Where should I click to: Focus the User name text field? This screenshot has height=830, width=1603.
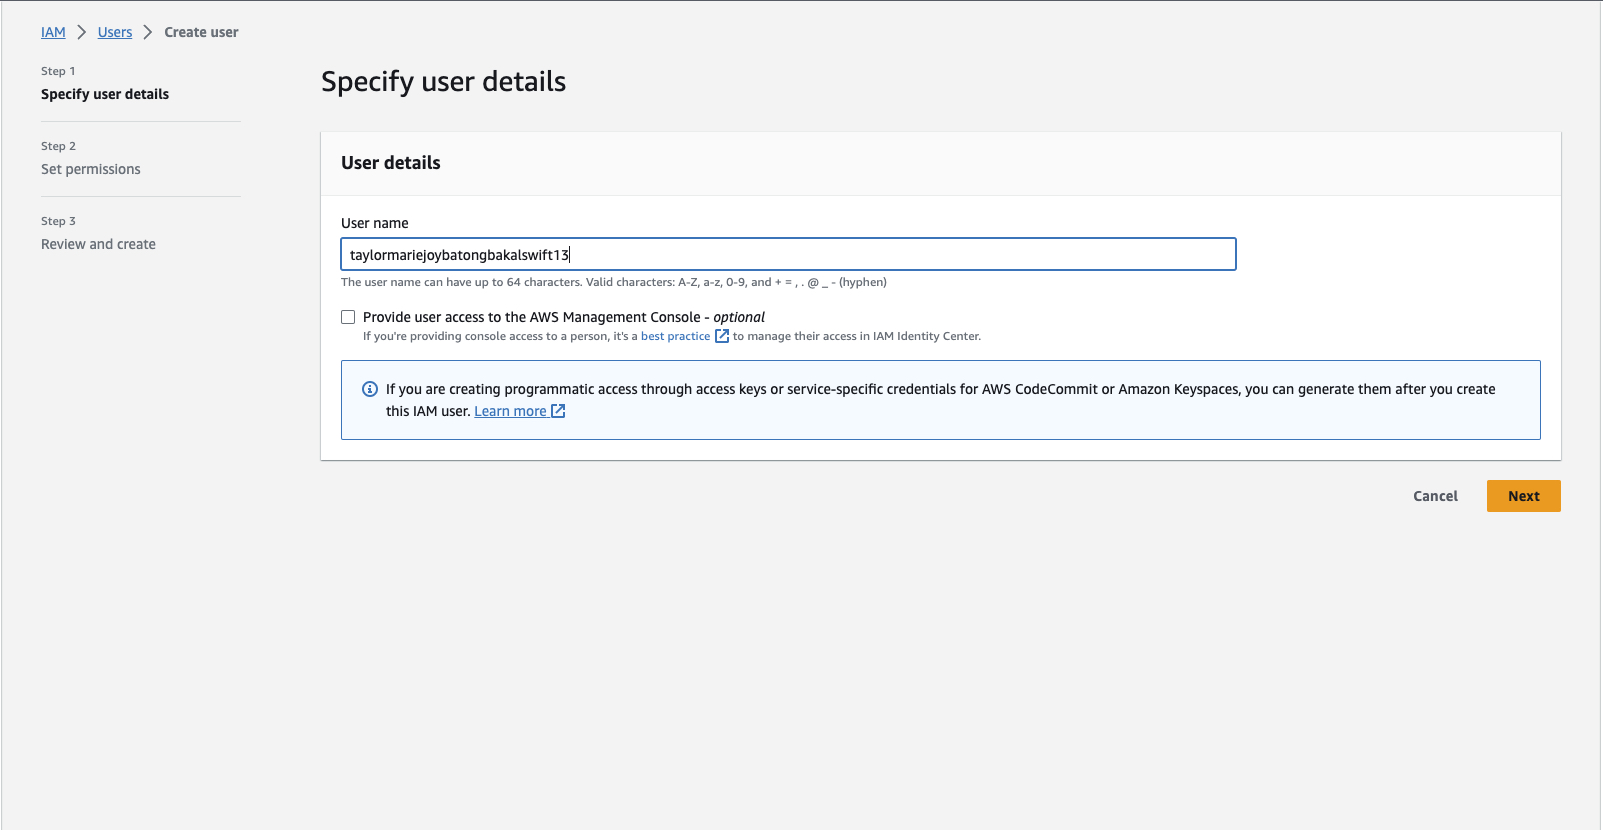pos(788,254)
